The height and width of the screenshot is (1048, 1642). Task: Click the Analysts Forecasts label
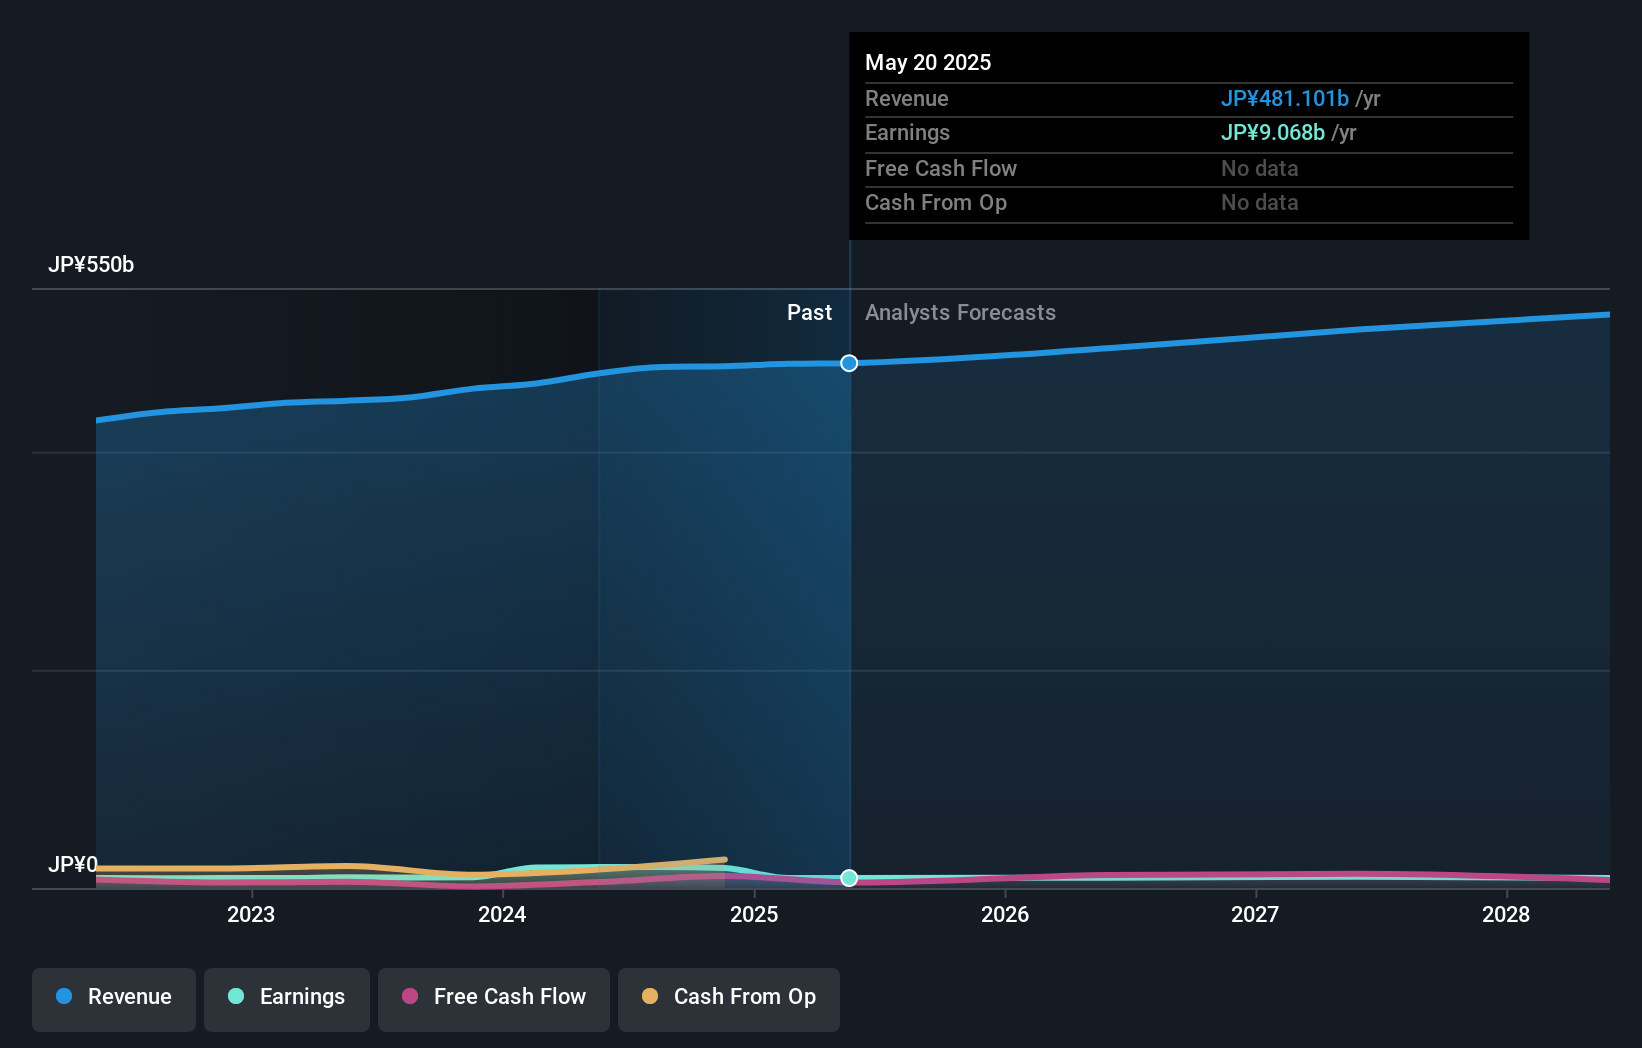(x=960, y=313)
